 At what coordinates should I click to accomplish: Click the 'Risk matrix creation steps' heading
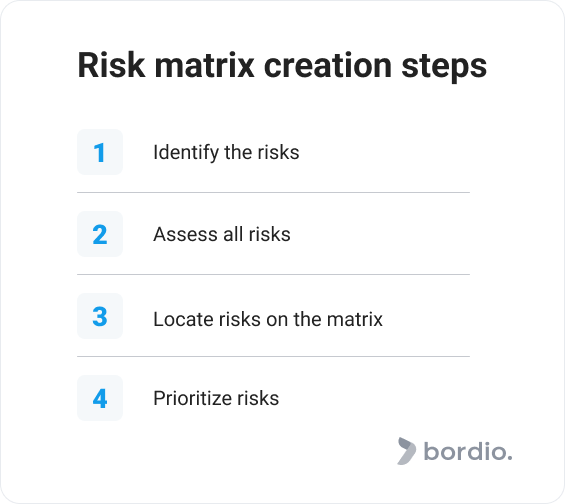(282, 66)
